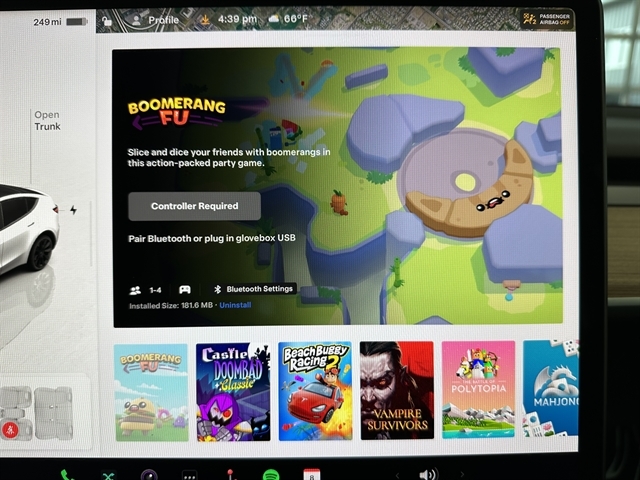Tap the charge port lightning bolt icon
This screenshot has height=480, width=640.
(x=73, y=210)
